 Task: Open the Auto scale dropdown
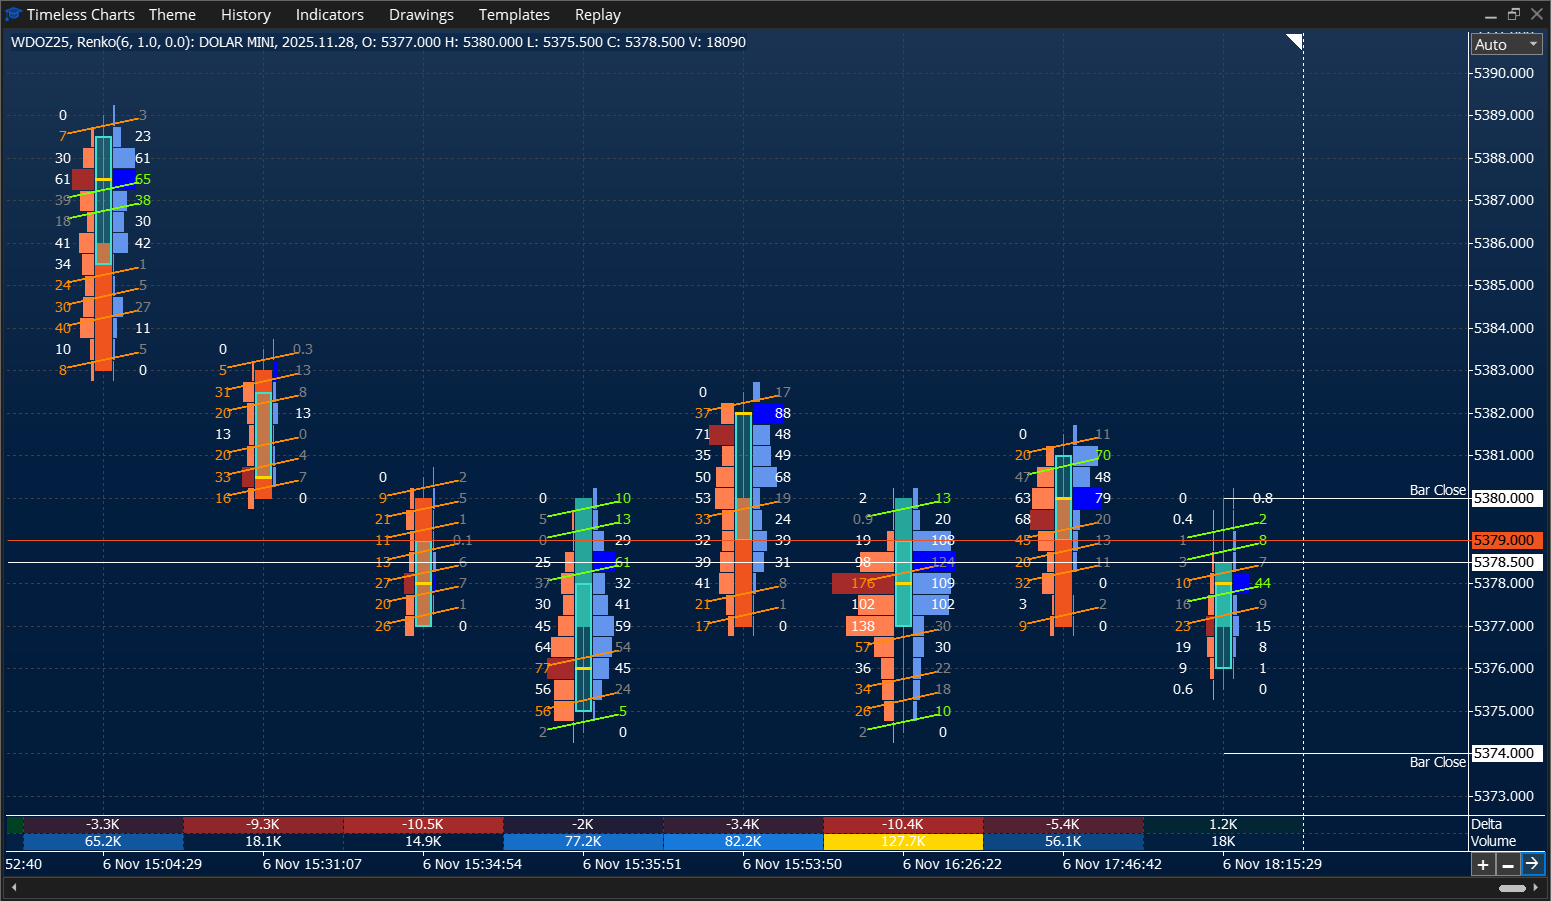[1506, 44]
